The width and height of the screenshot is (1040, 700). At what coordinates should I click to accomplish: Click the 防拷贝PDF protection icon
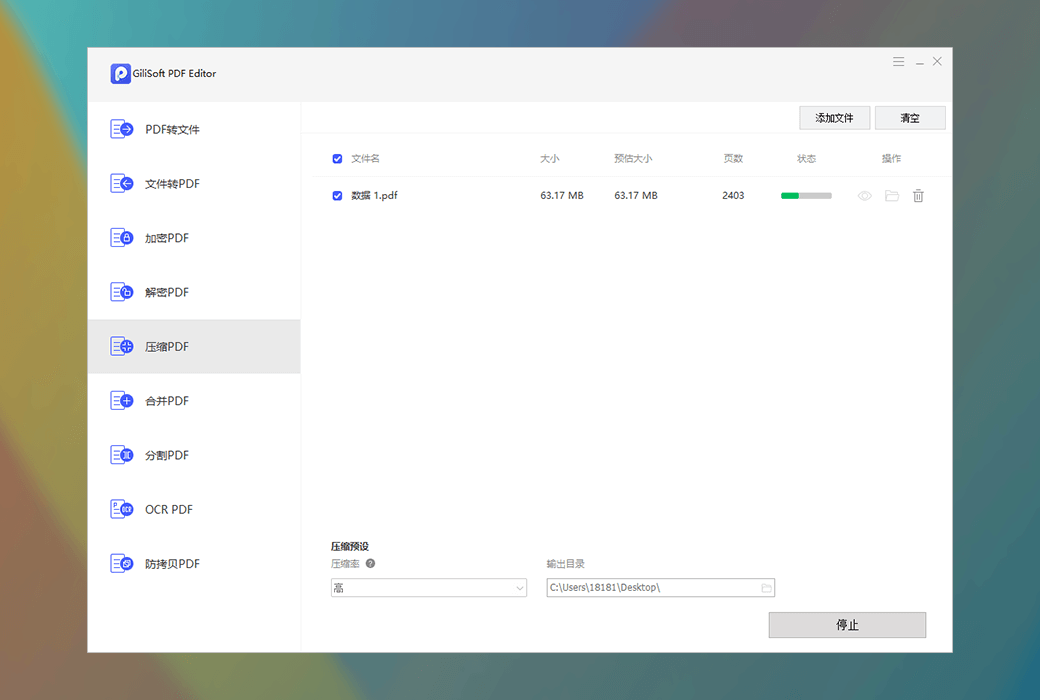coord(121,564)
